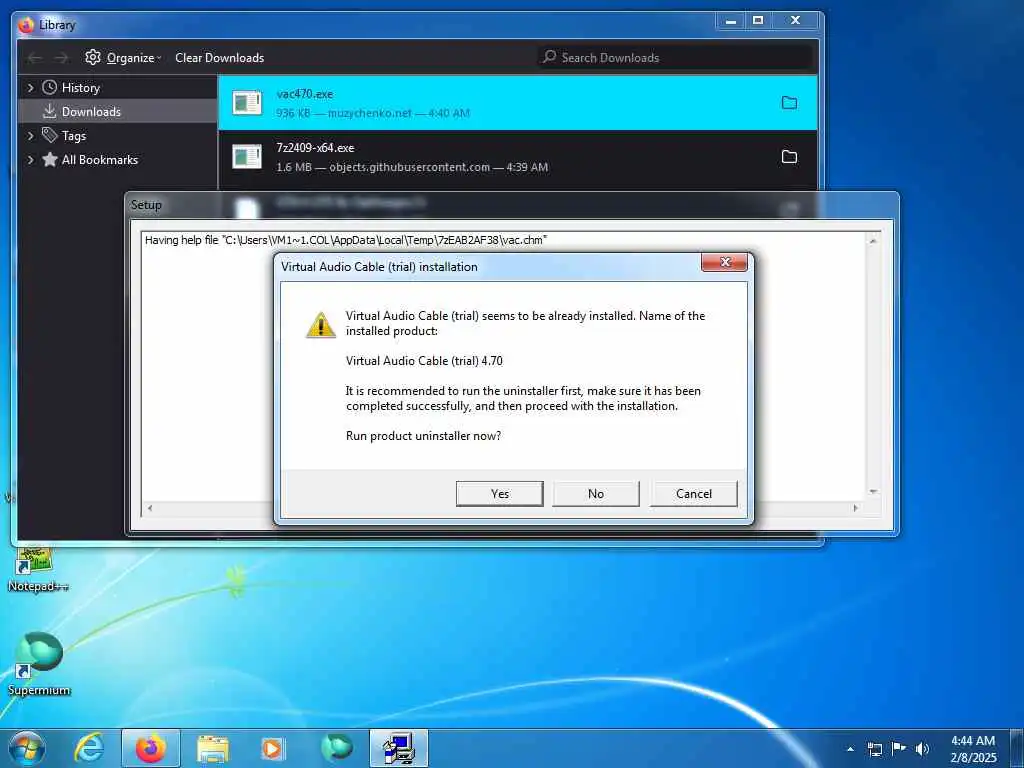Viewport: 1024px width, 768px height.
Task: Click Yes to run the uninstaller
Action: [500, 494]
